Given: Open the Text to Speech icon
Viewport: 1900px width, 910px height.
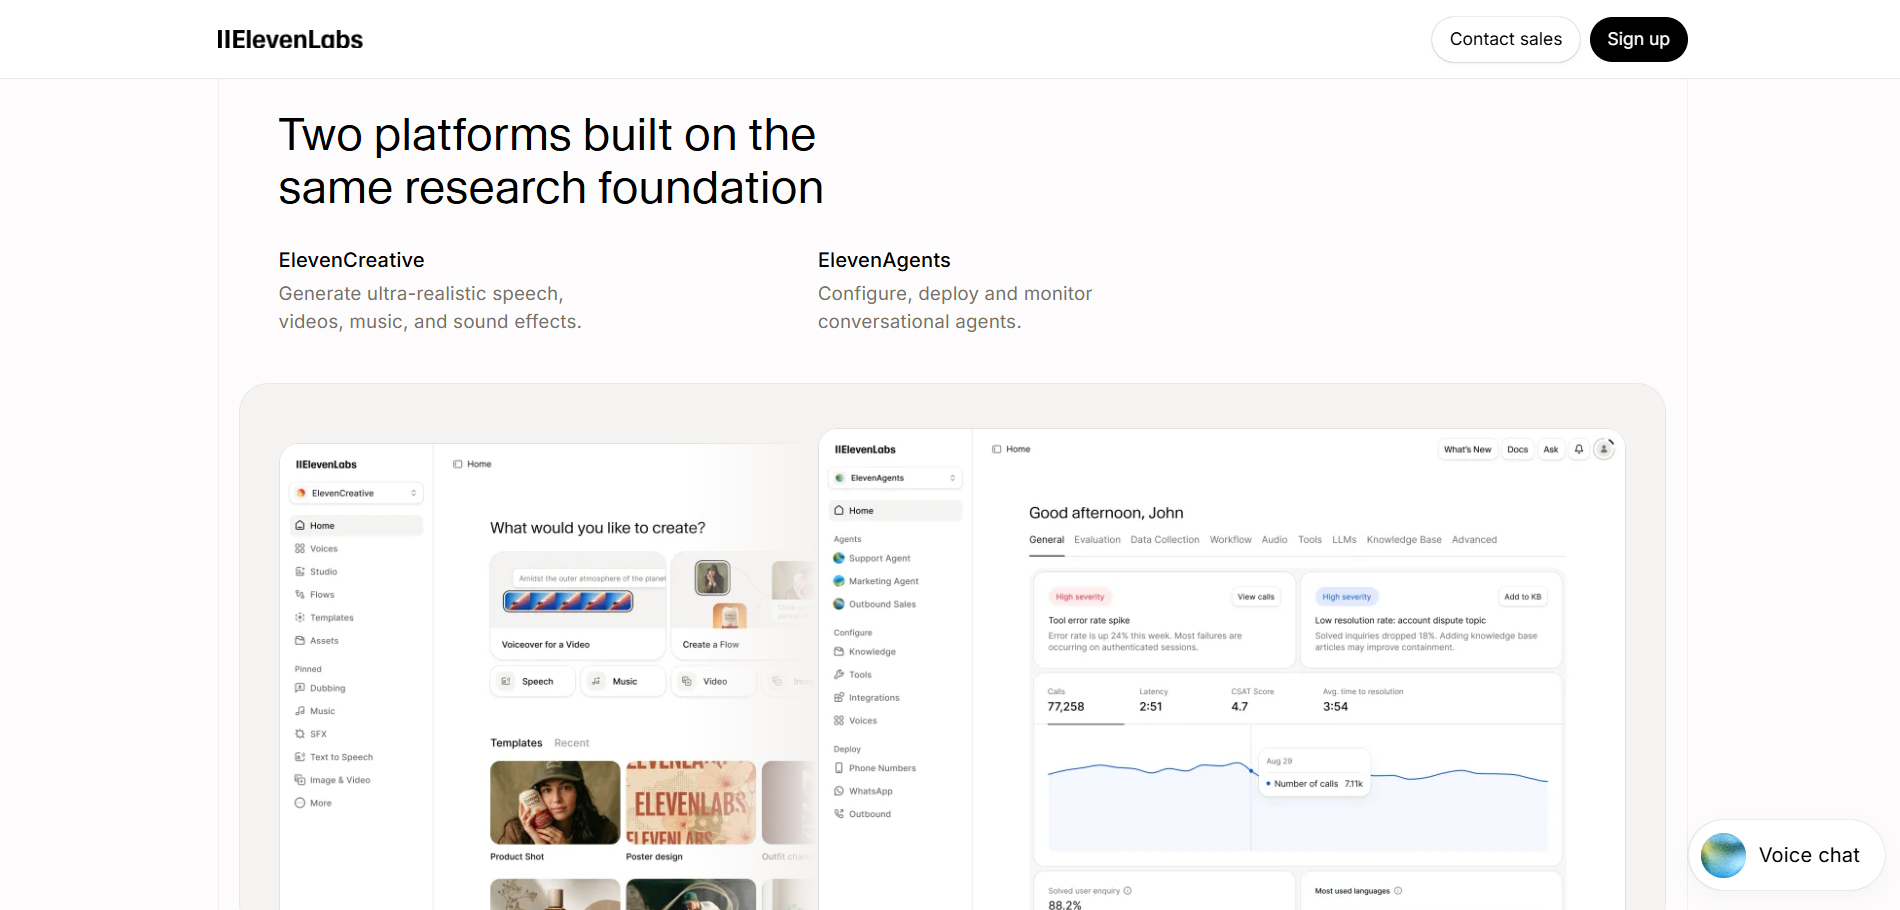Looking at the screenshot, I should 300,757.
